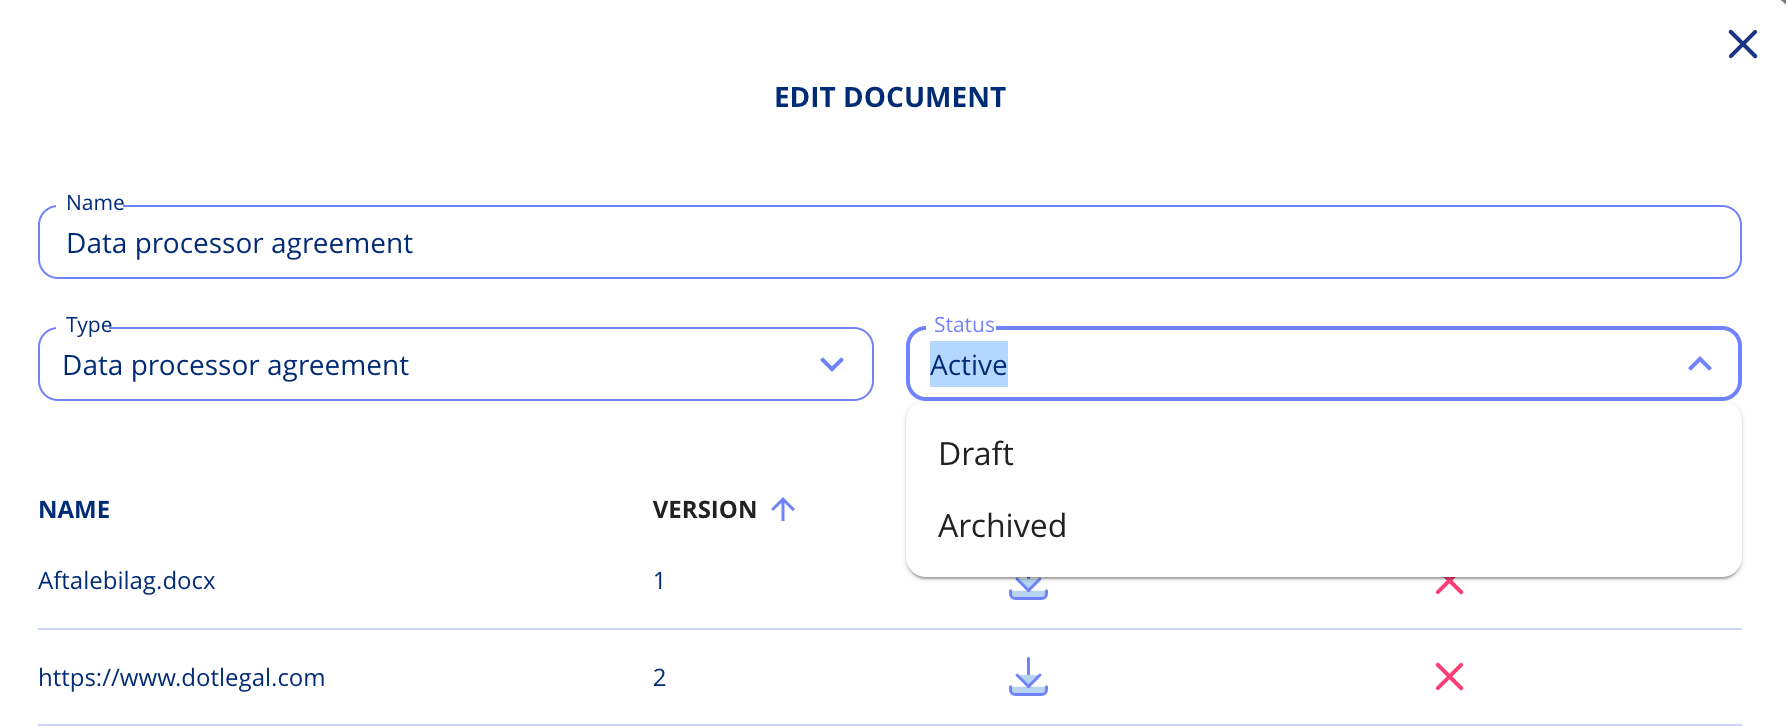Select Archived status option
The width and height of the screenshot is (1786, 726).
pyautogui.click(x=1323, y=526)
